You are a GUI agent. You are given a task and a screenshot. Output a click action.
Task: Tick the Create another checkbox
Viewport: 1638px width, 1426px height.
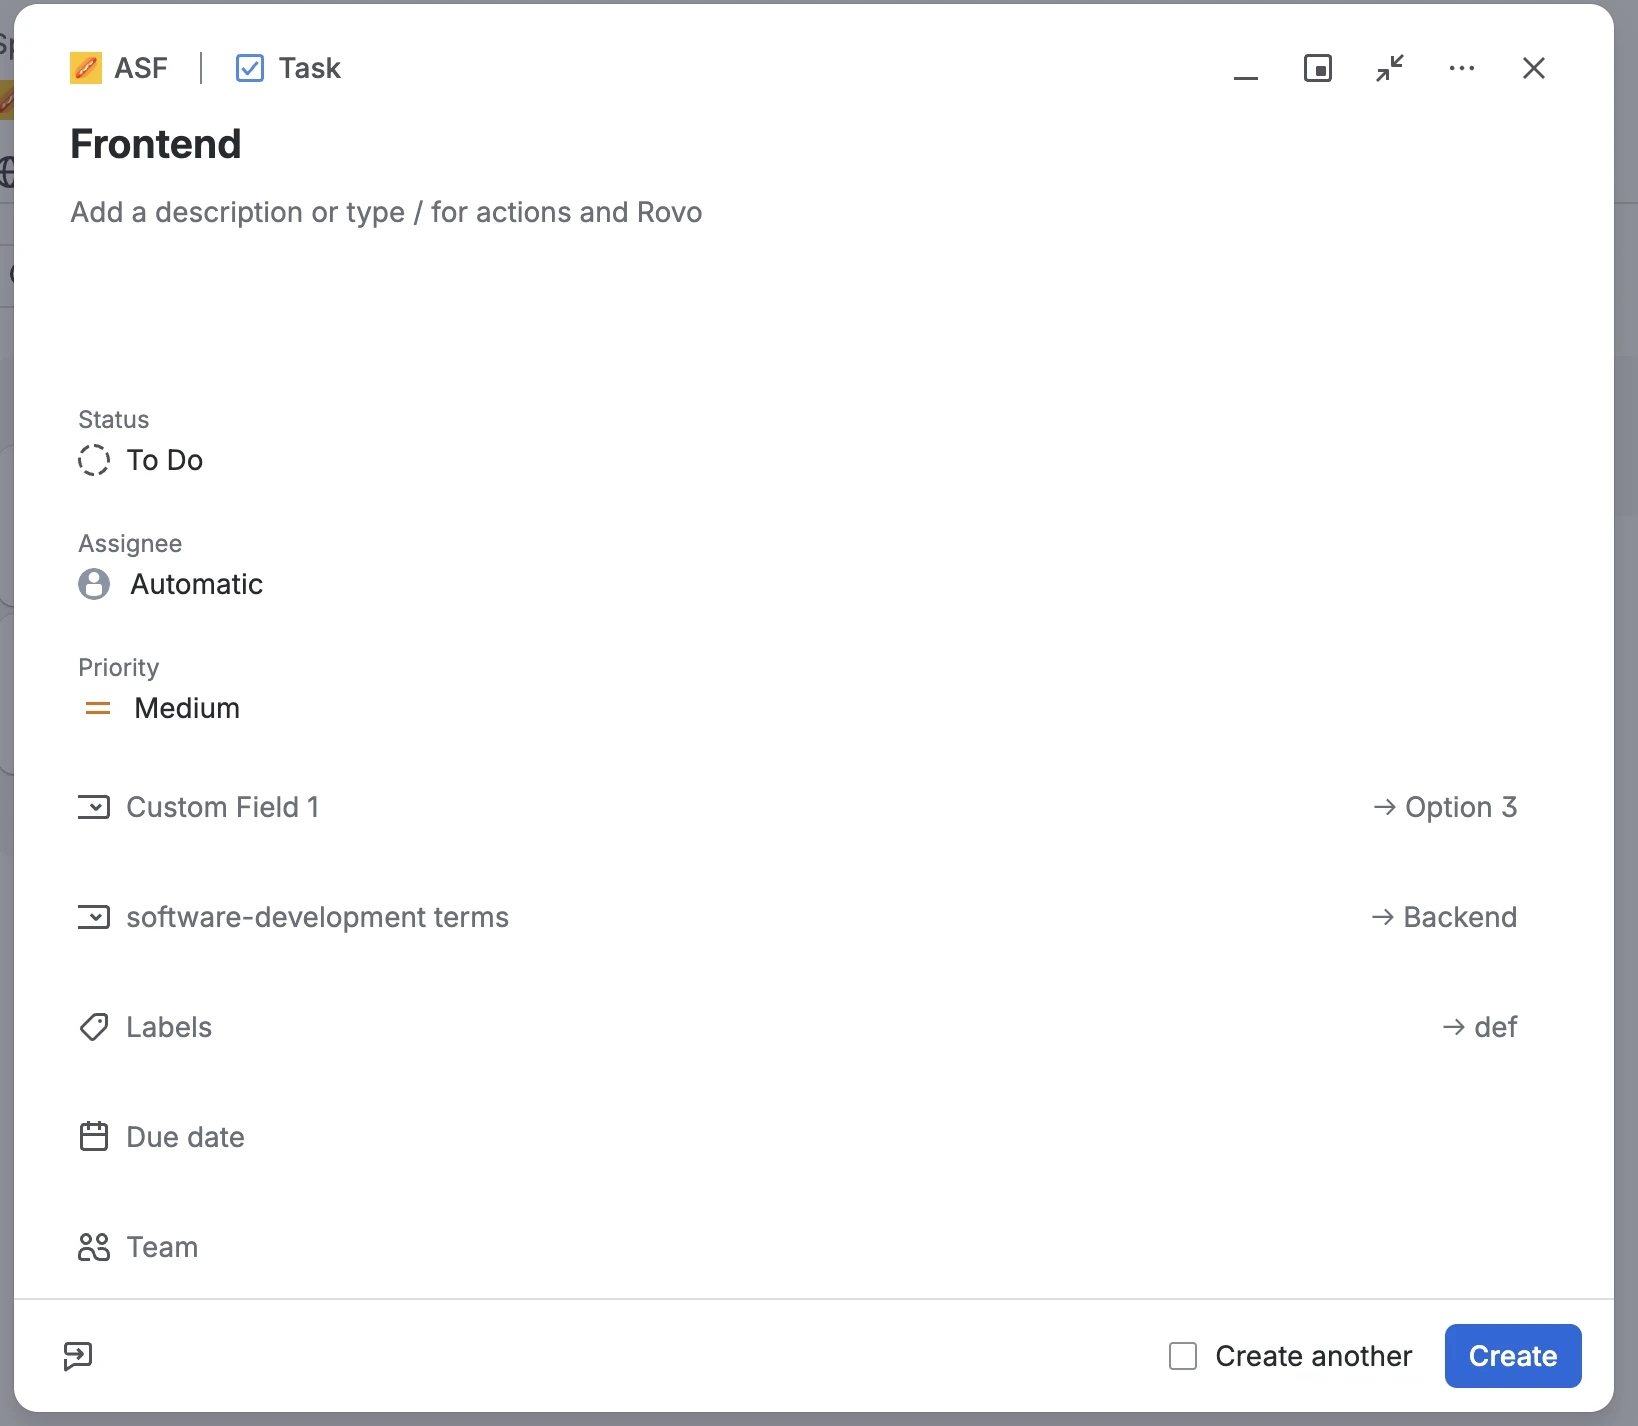click(x=1183, y=1356)
